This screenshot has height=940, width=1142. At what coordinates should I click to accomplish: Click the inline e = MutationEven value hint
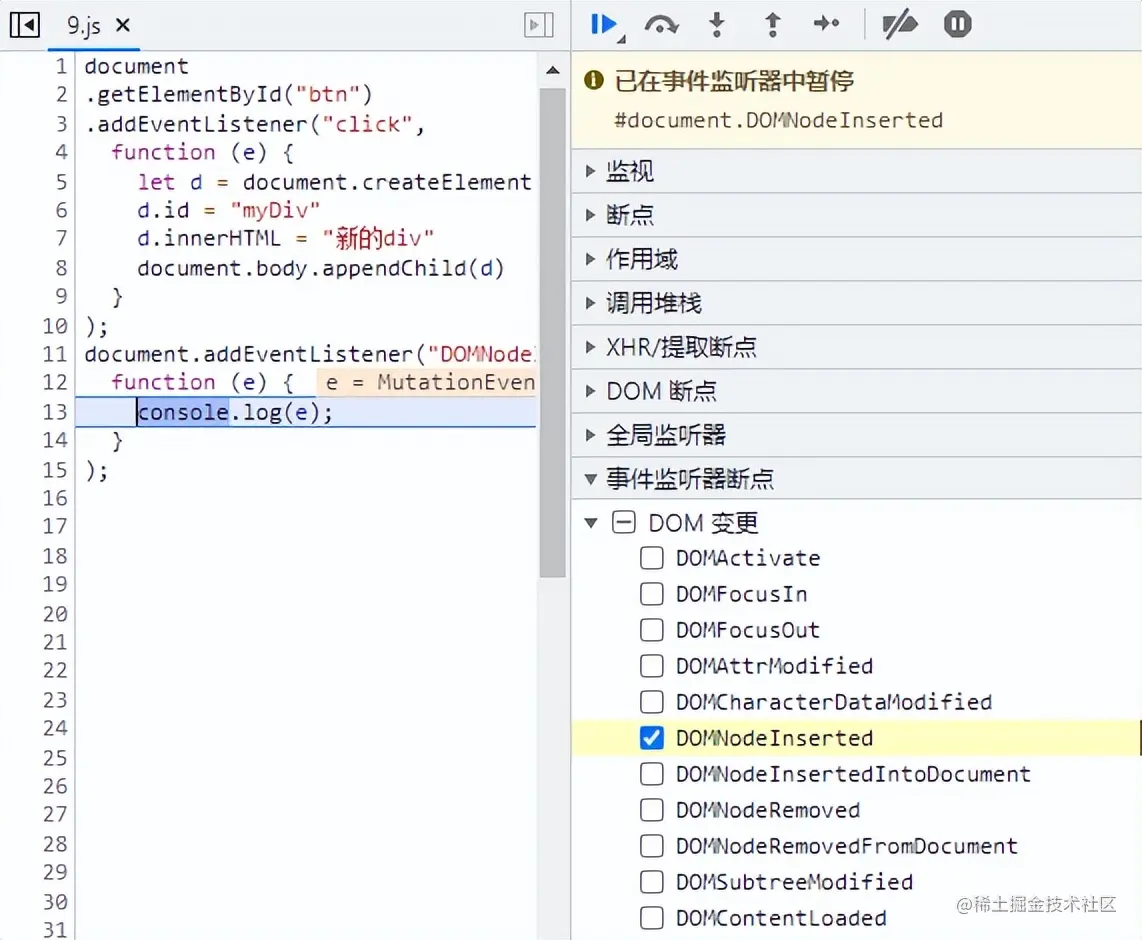point(428,382)
